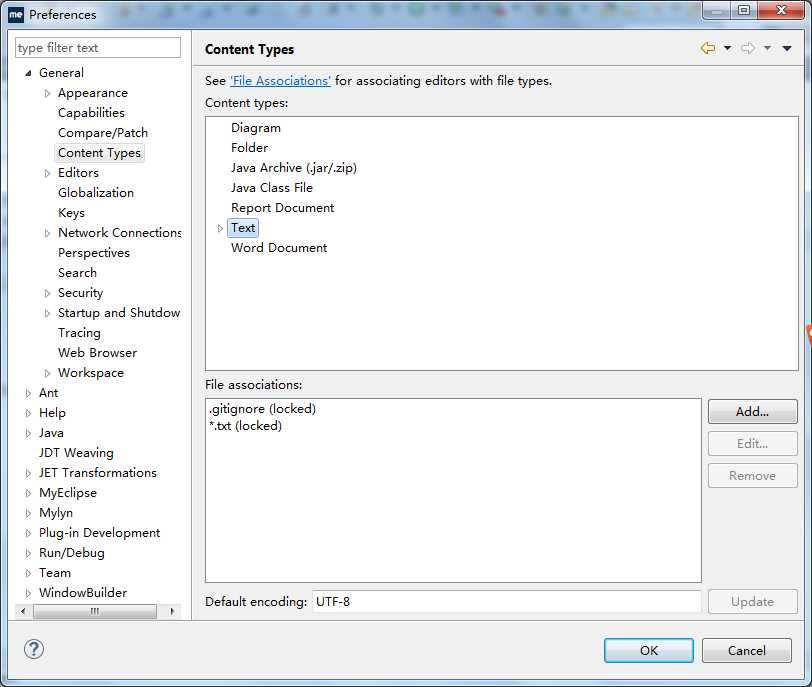Viewport: 812px width, 687px height.
Task: Click the back navigation arrow icon
Action: coord(708,48)
